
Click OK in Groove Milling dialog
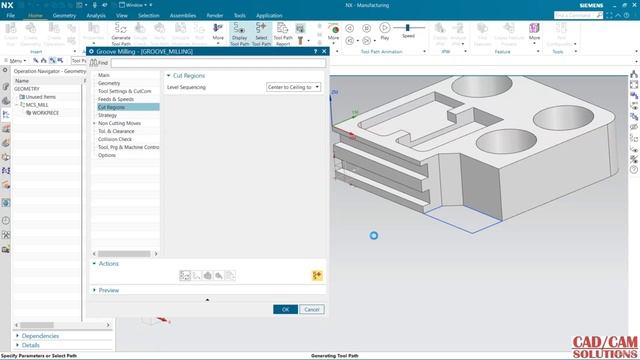pos(285,309)
